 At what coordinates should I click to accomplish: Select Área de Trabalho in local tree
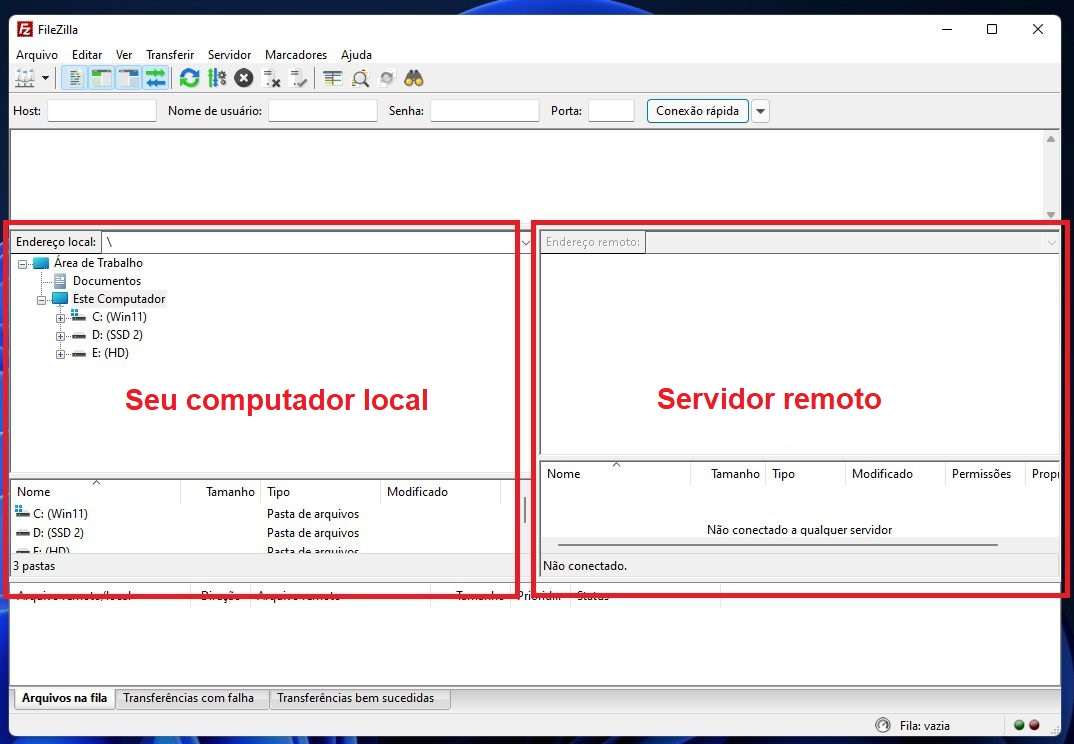pyautogui.click(x=98, y=262)
